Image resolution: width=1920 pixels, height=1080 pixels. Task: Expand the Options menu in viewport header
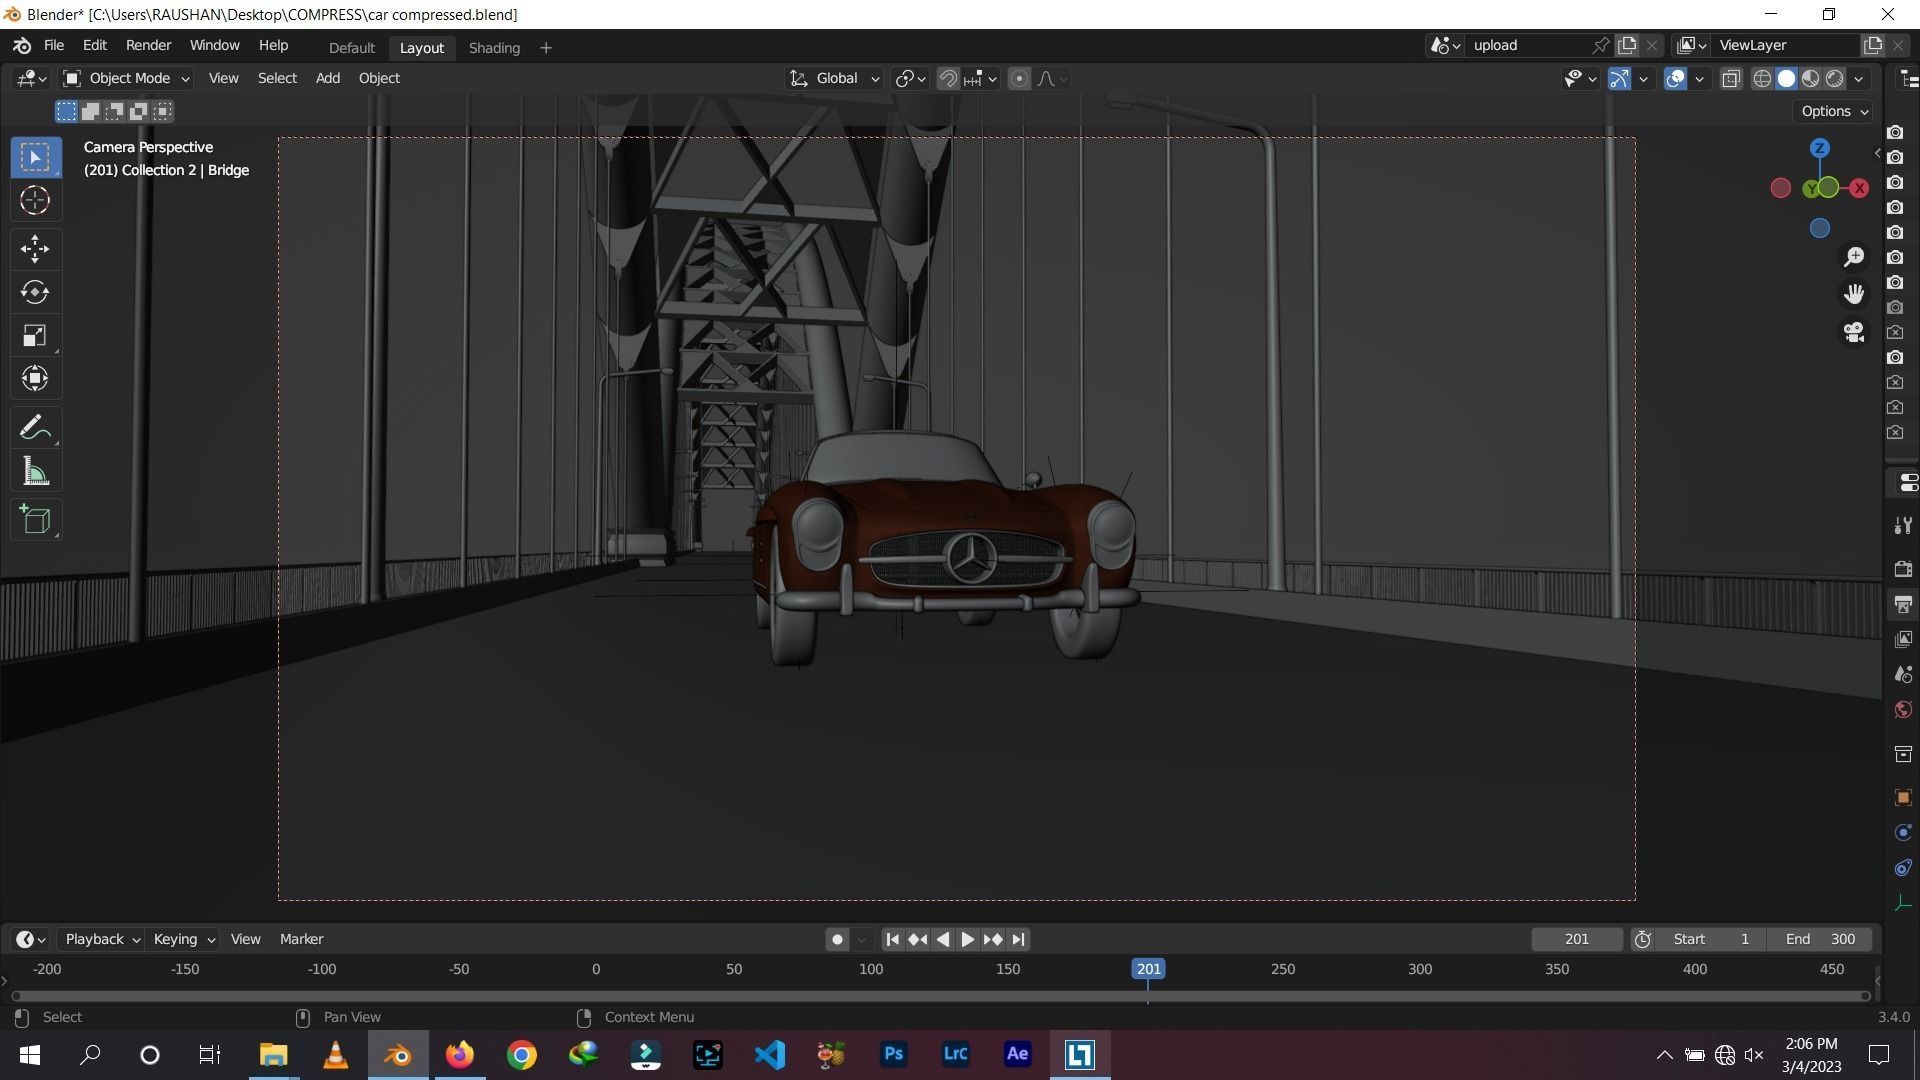1832,111
